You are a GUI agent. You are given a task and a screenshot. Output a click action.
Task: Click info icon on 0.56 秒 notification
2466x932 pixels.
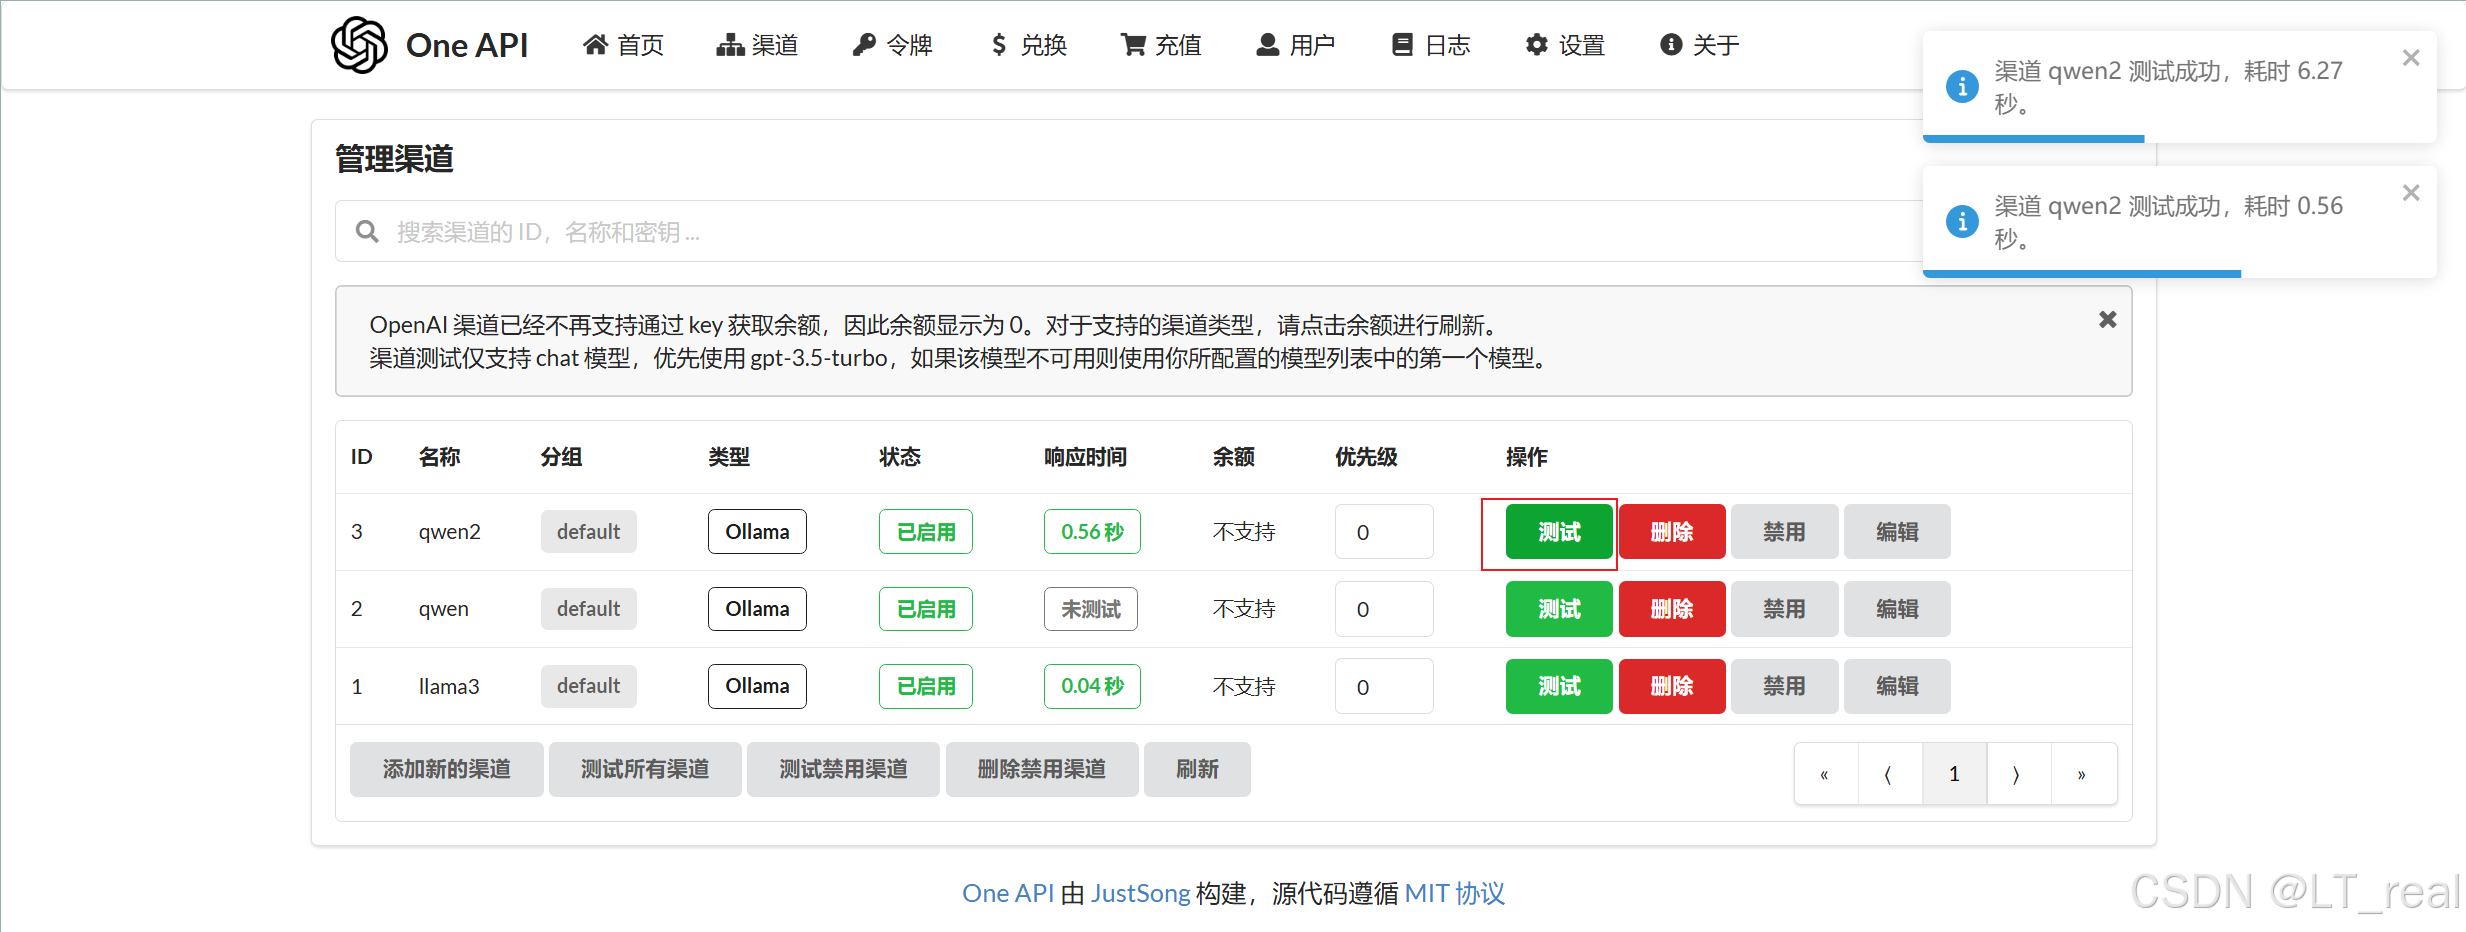pos(1962,221)
